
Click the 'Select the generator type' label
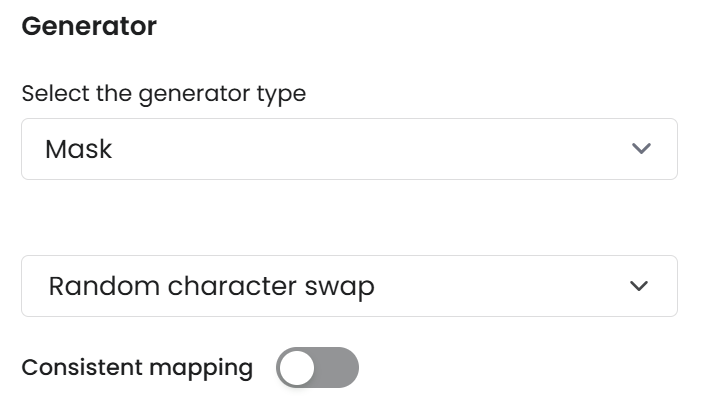point(163,94)
